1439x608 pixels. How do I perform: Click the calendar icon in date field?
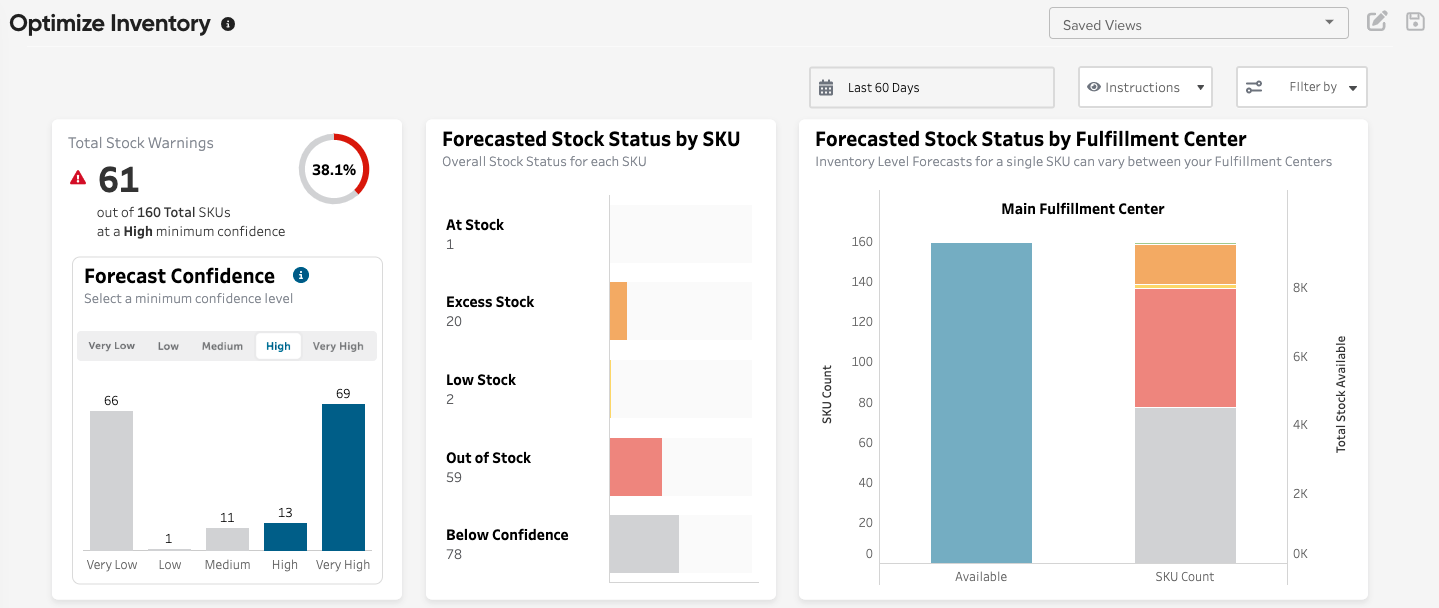click(x=826, y=88)
